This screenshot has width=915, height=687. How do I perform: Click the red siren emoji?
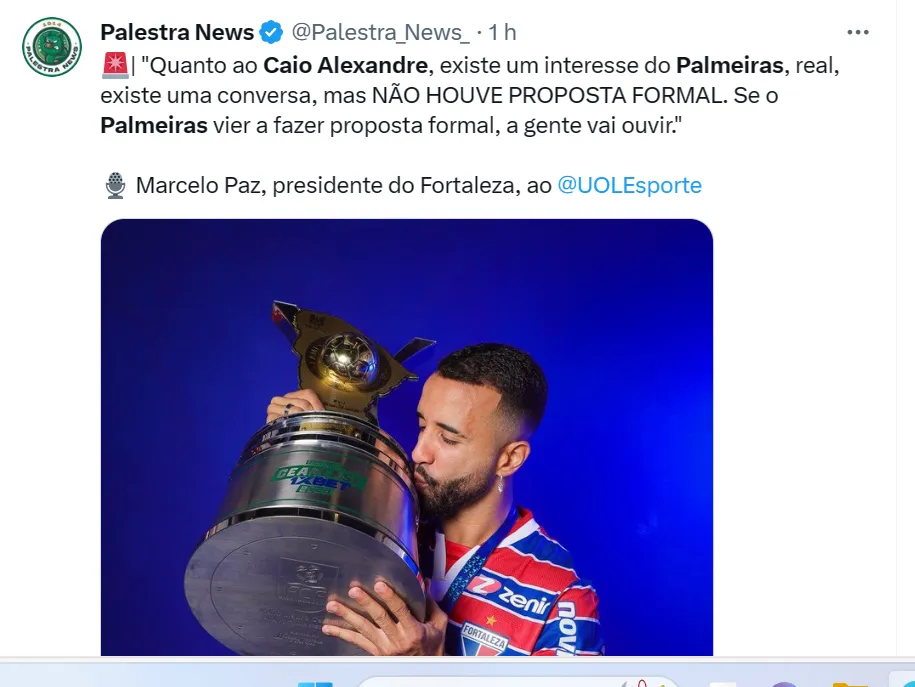[115, 65]
